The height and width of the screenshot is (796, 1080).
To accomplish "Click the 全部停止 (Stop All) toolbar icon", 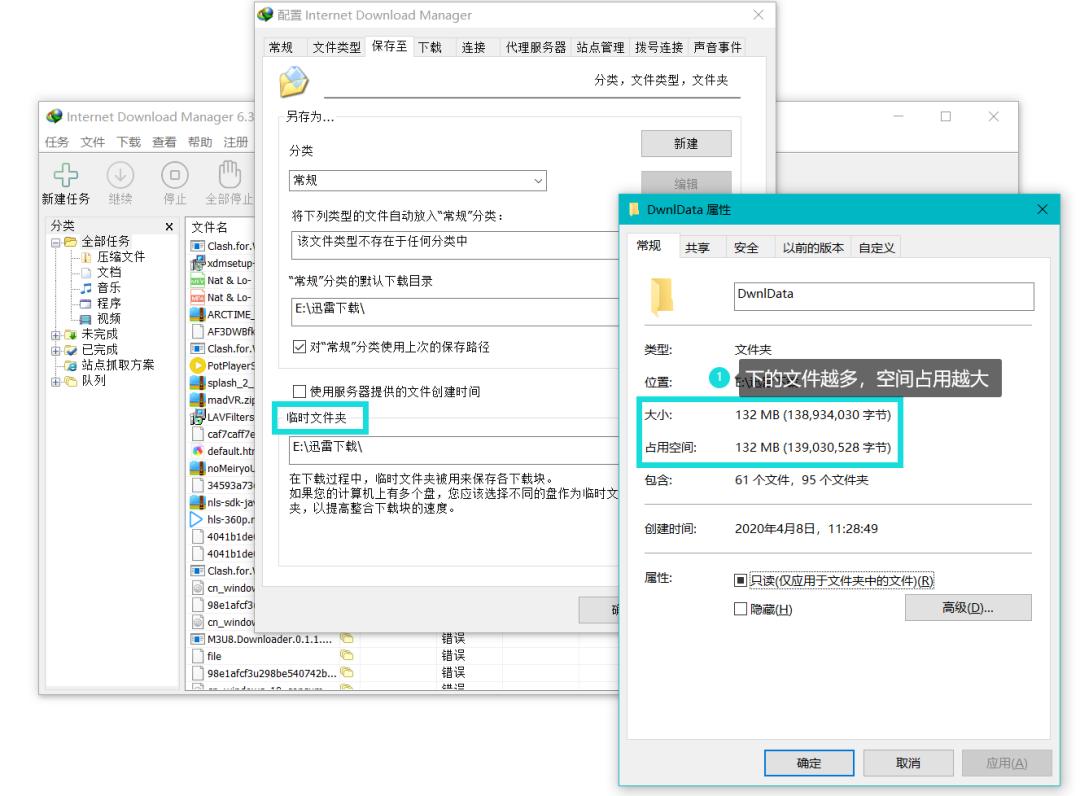I will [230, 172].
